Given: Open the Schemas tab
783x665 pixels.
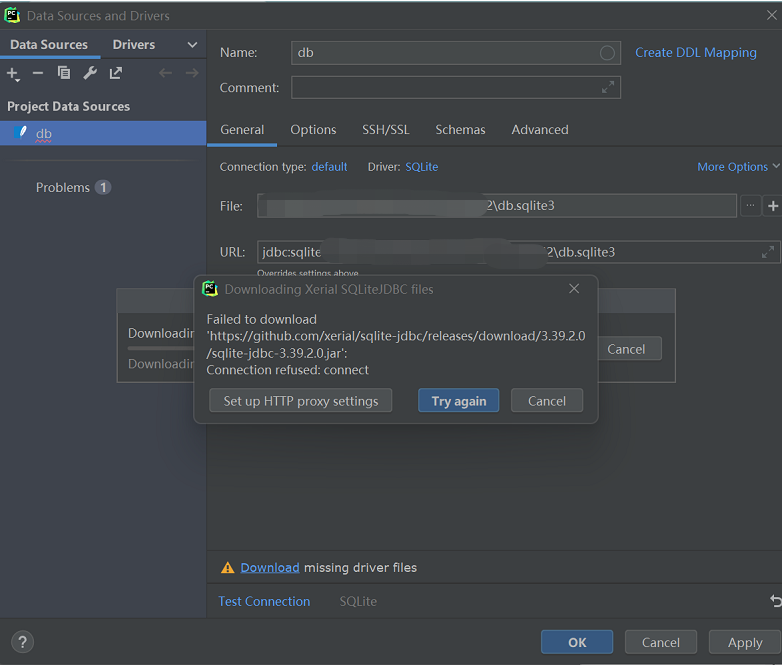Looking at the screenshot, I should tap(460, 130).
